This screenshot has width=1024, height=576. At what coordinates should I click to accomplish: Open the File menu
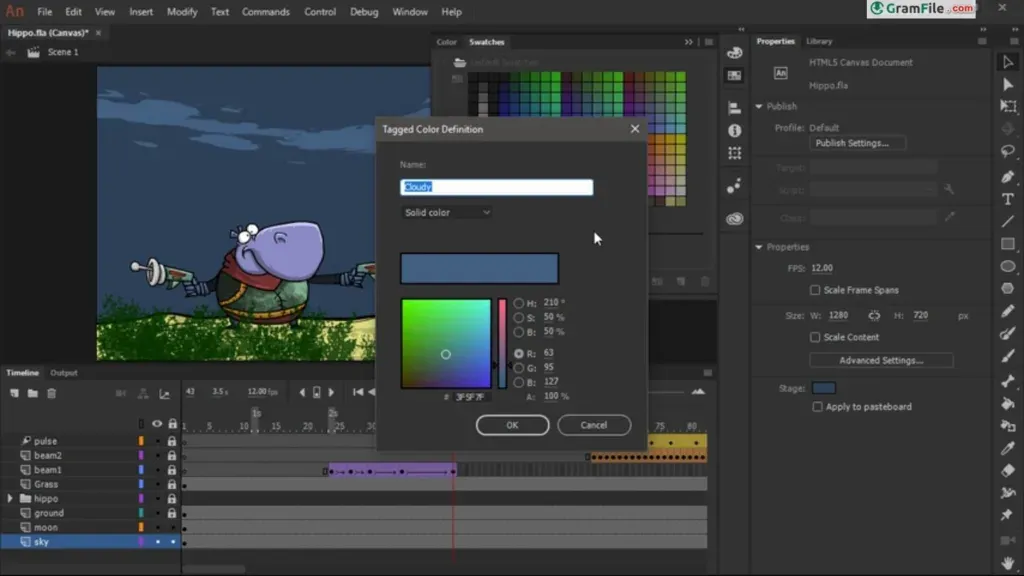(x=44, y=12)
